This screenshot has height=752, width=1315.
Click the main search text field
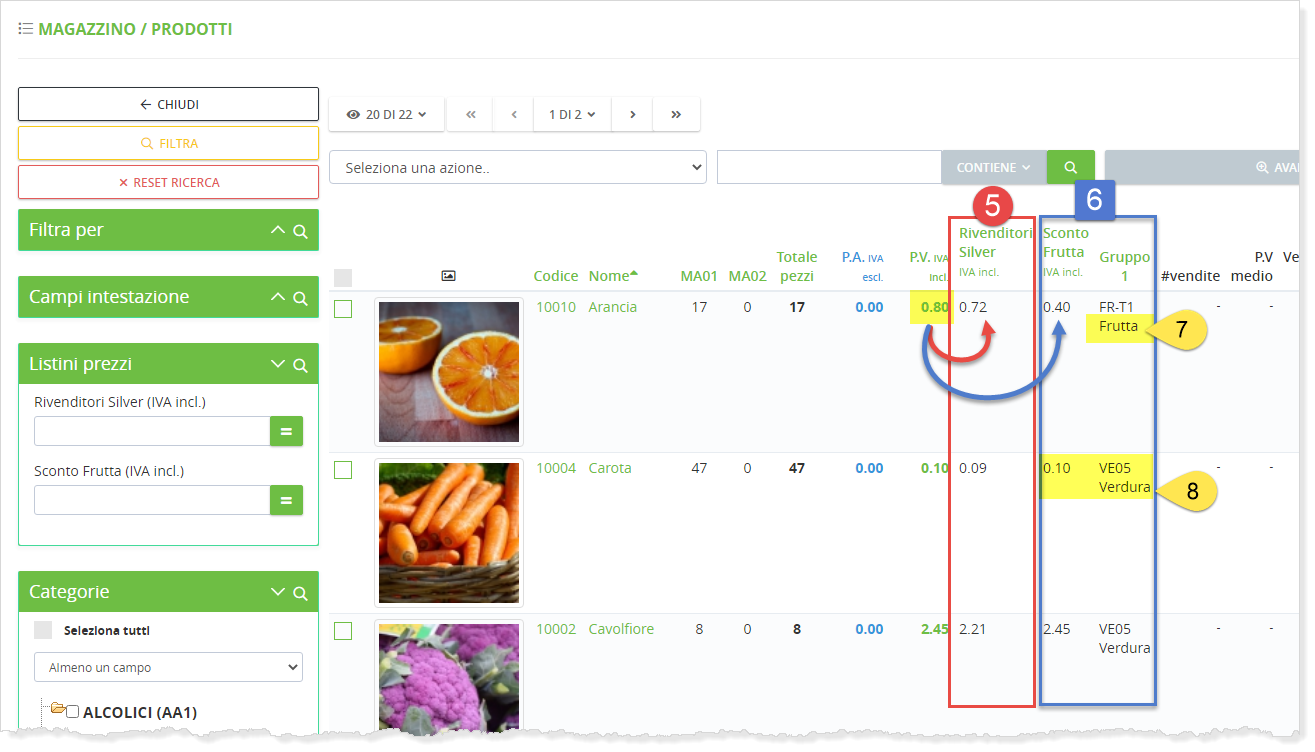(828, 168)
